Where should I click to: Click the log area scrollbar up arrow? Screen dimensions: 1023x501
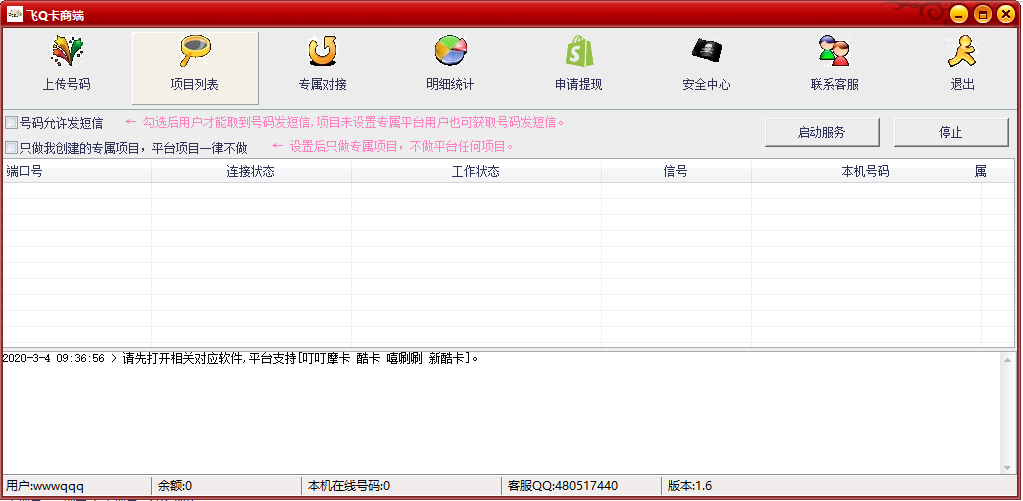pyautogui.click(x=1007, y=359)
